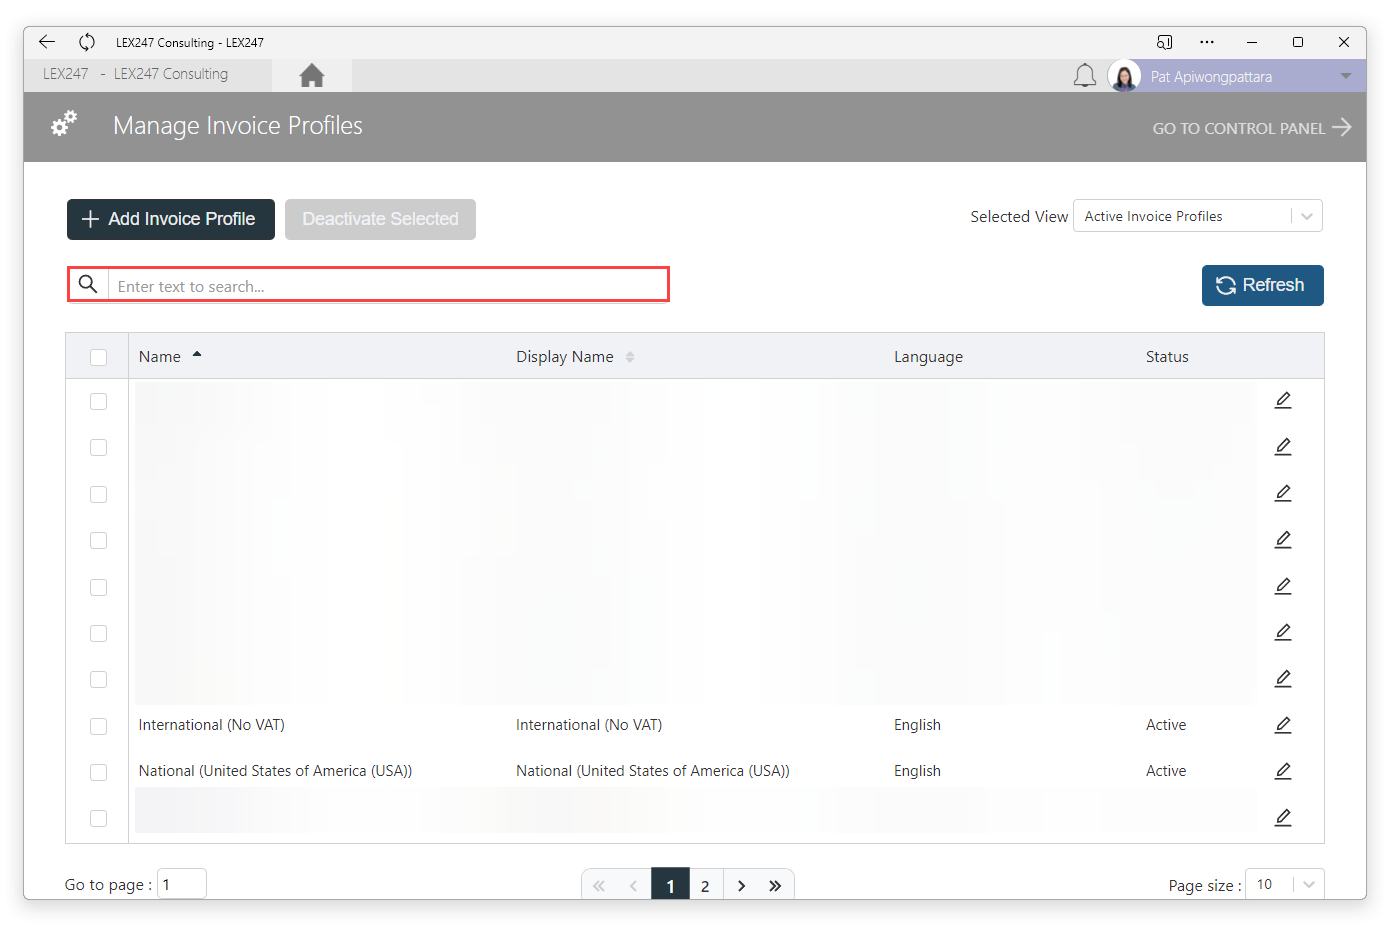Follow the Go To Control Panel link
Viewport: 1390px width, 925px height.
1252,128
